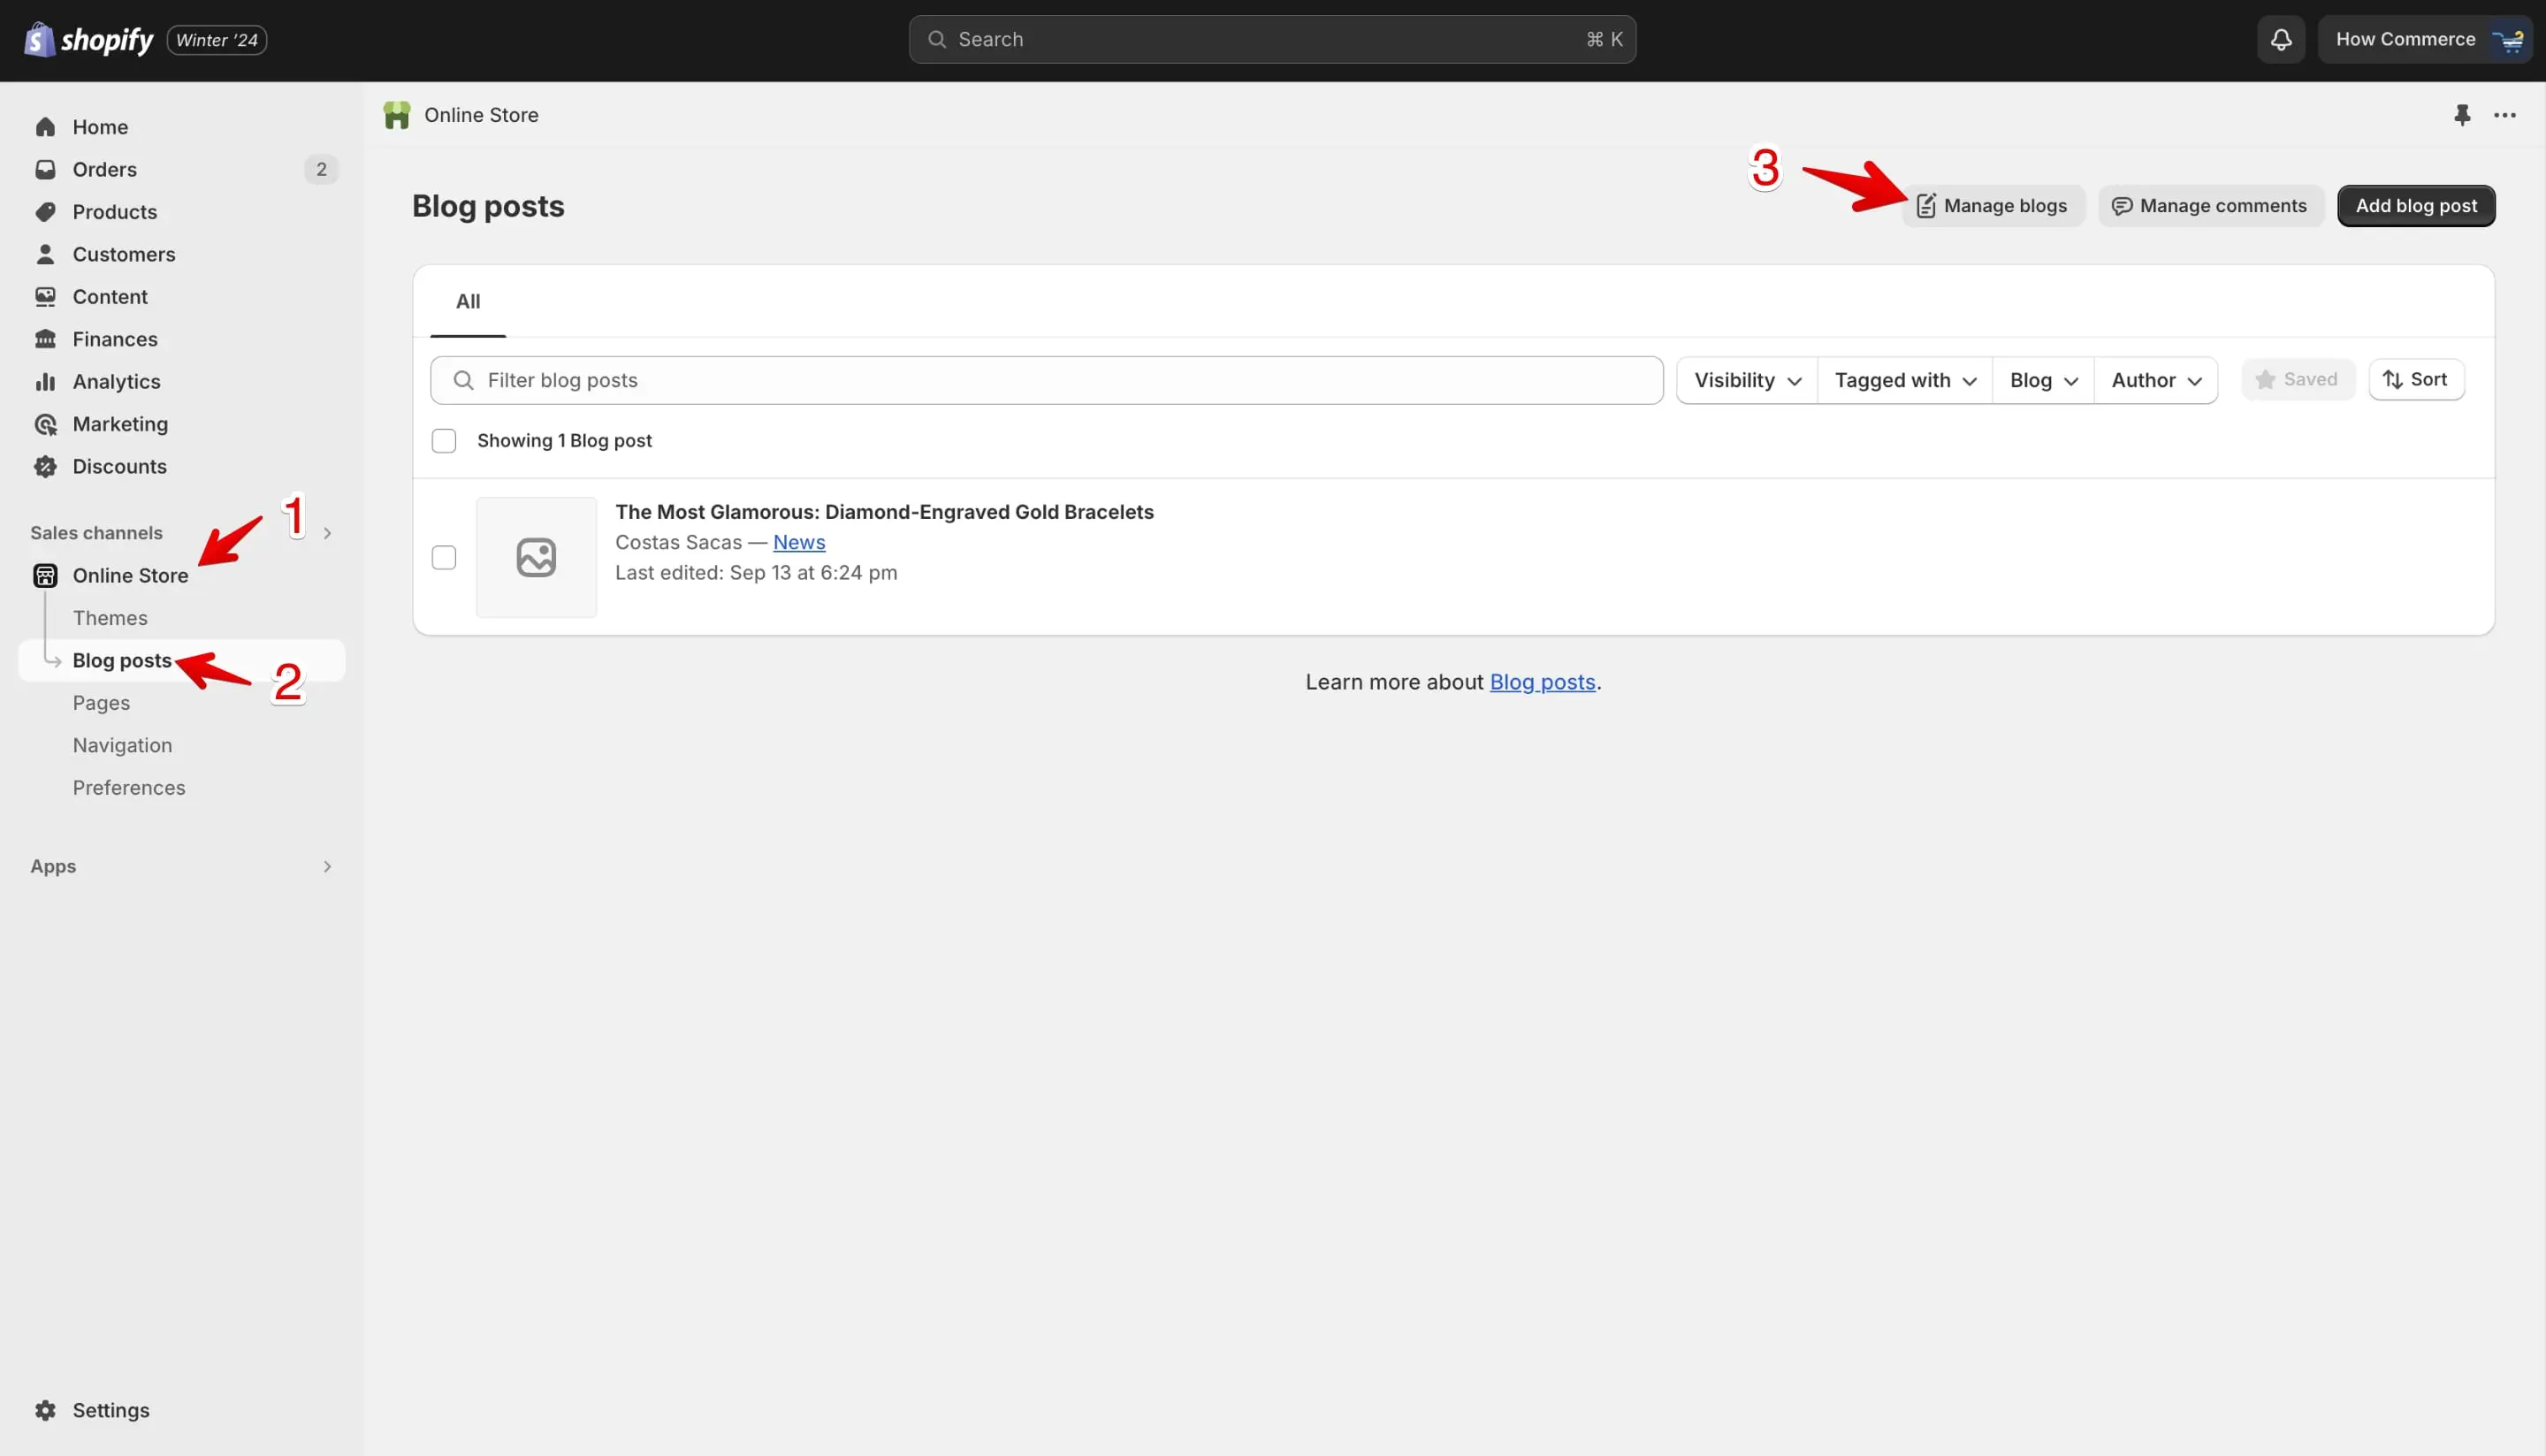Select all blog posts checkbox

pos(444,441)
